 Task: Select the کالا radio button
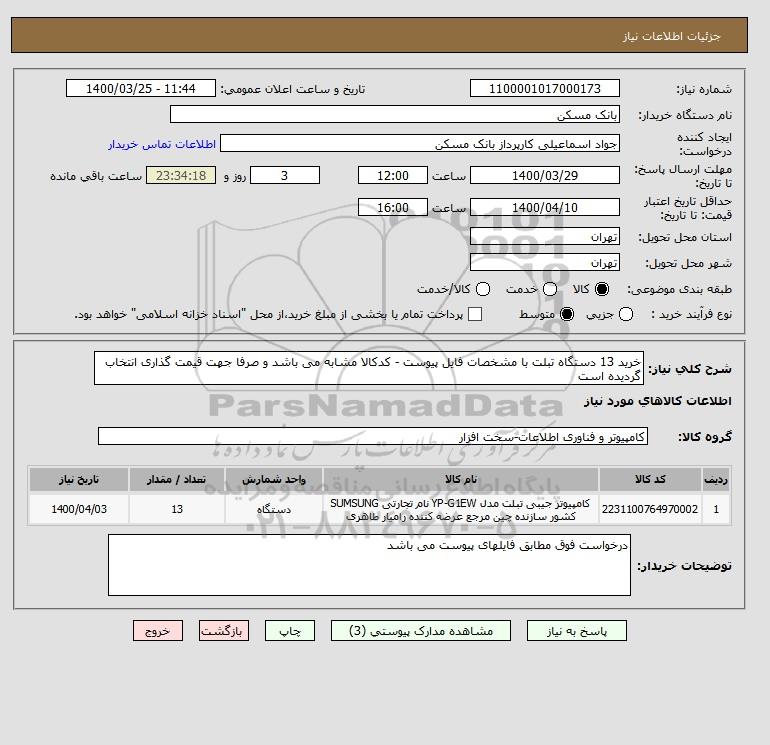pos(602,289)
